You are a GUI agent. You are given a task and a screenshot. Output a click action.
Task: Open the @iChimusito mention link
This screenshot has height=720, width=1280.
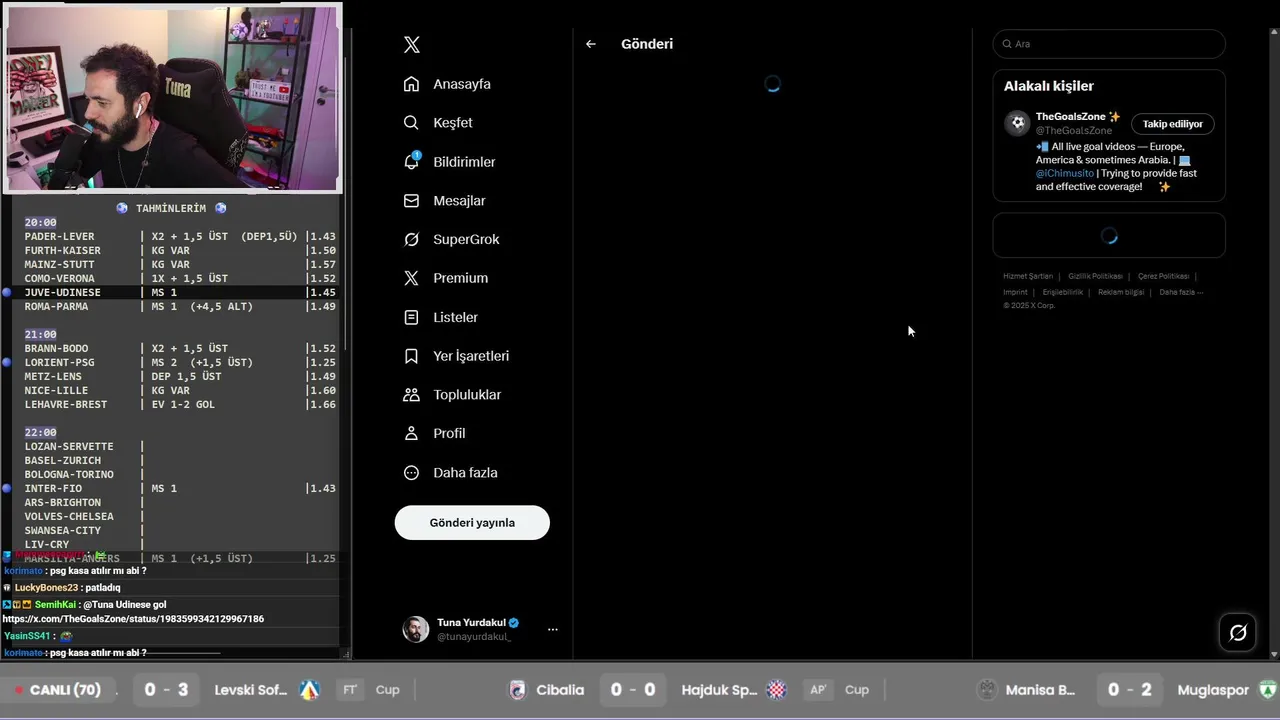click(x=1065, y=173)
